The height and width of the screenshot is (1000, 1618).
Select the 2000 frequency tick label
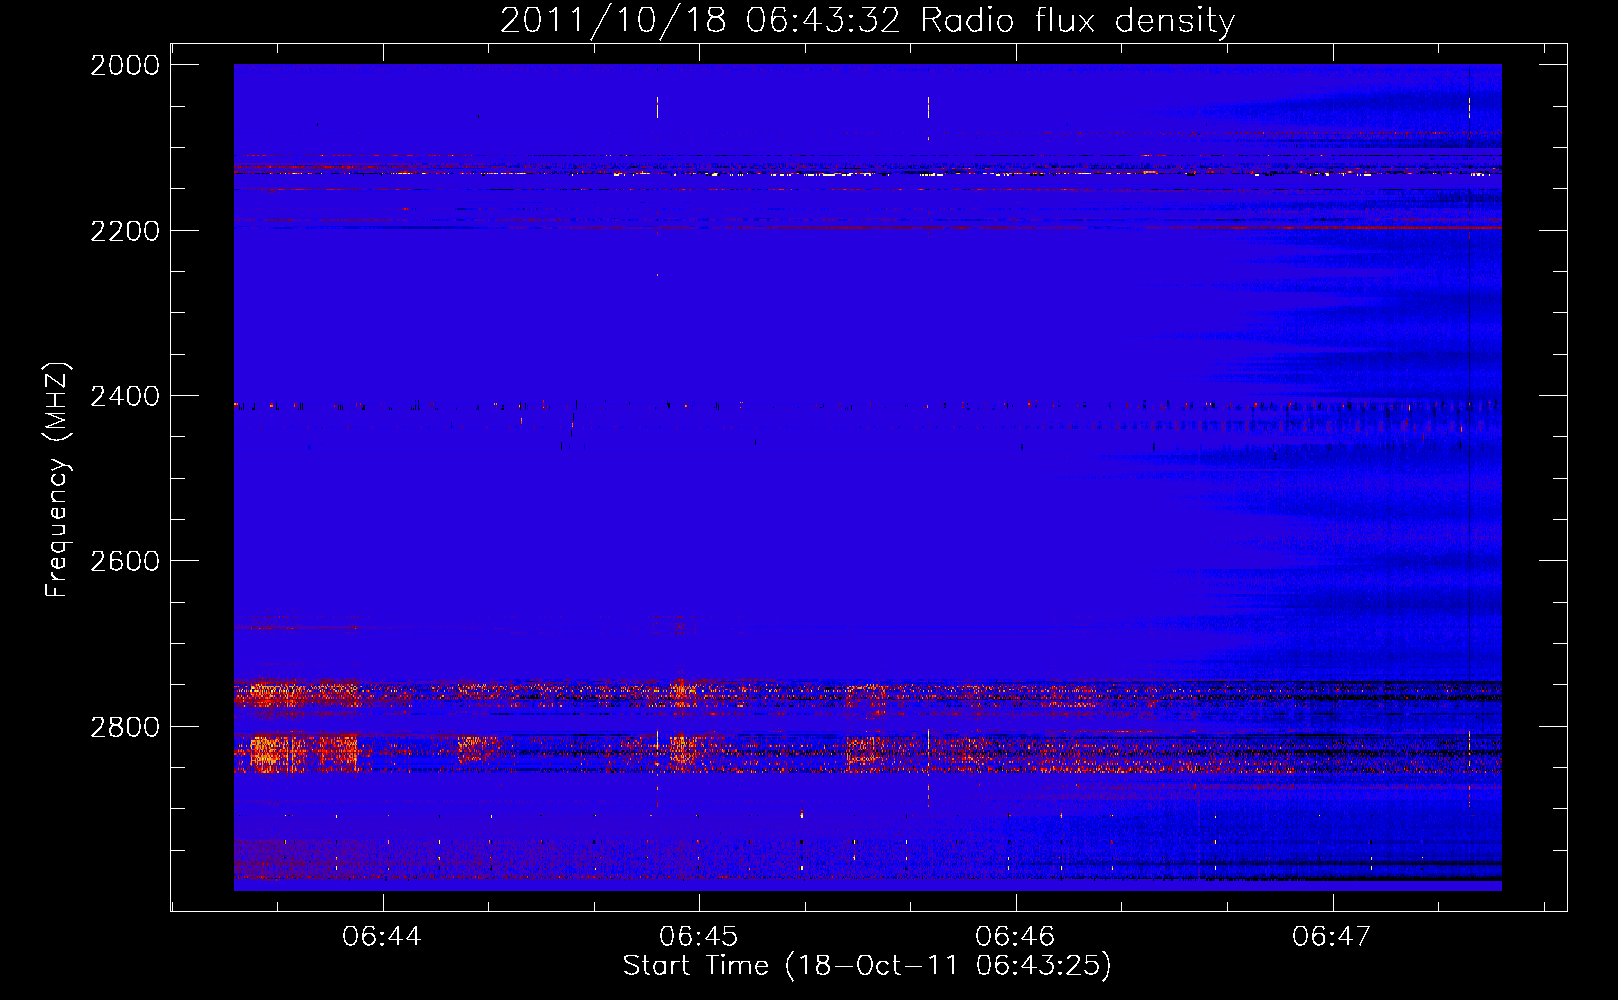click(125, 65)
